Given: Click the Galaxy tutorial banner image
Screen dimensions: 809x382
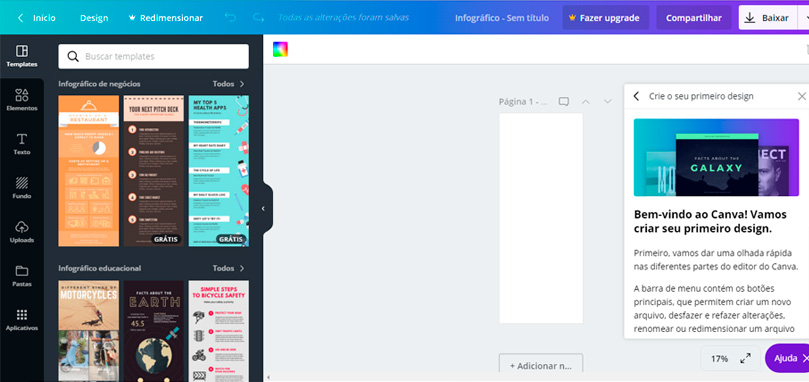Looking at the screenshot, I should [716, 157].
